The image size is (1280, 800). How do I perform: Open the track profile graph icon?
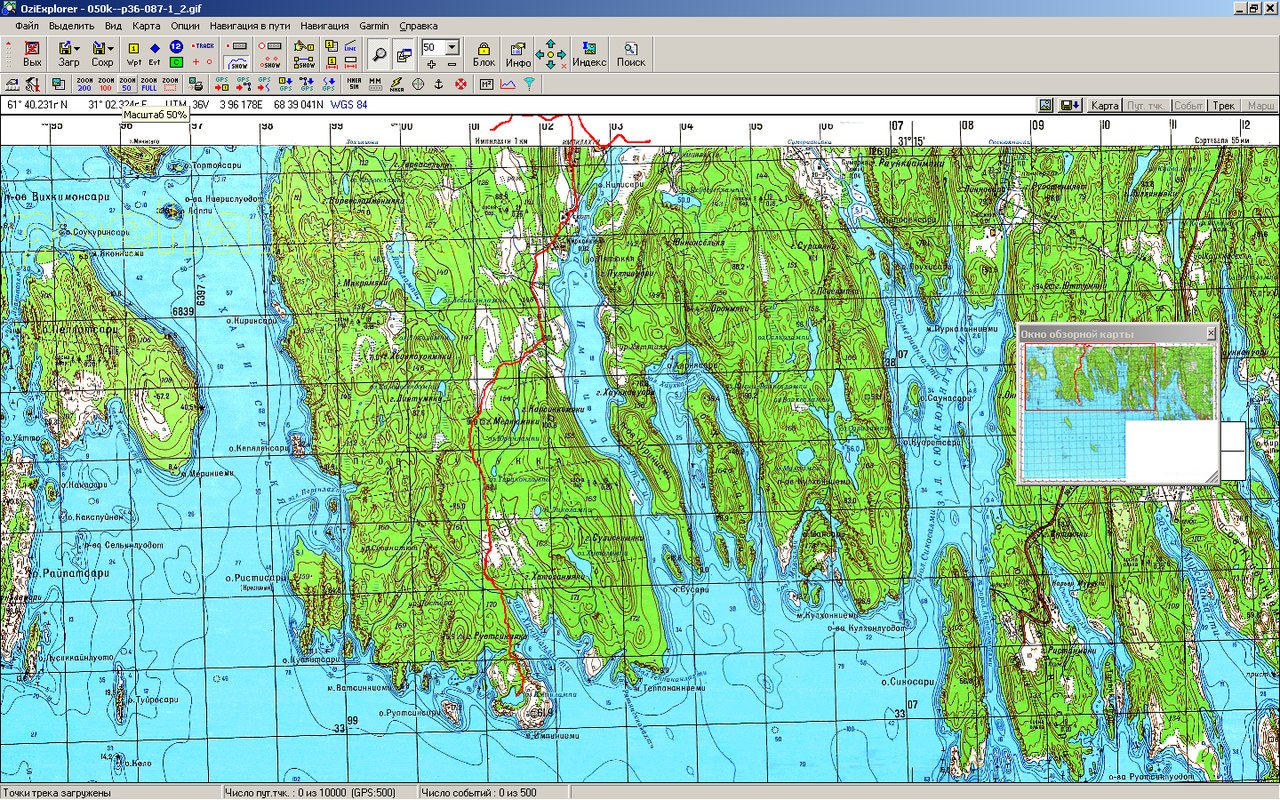508,84
